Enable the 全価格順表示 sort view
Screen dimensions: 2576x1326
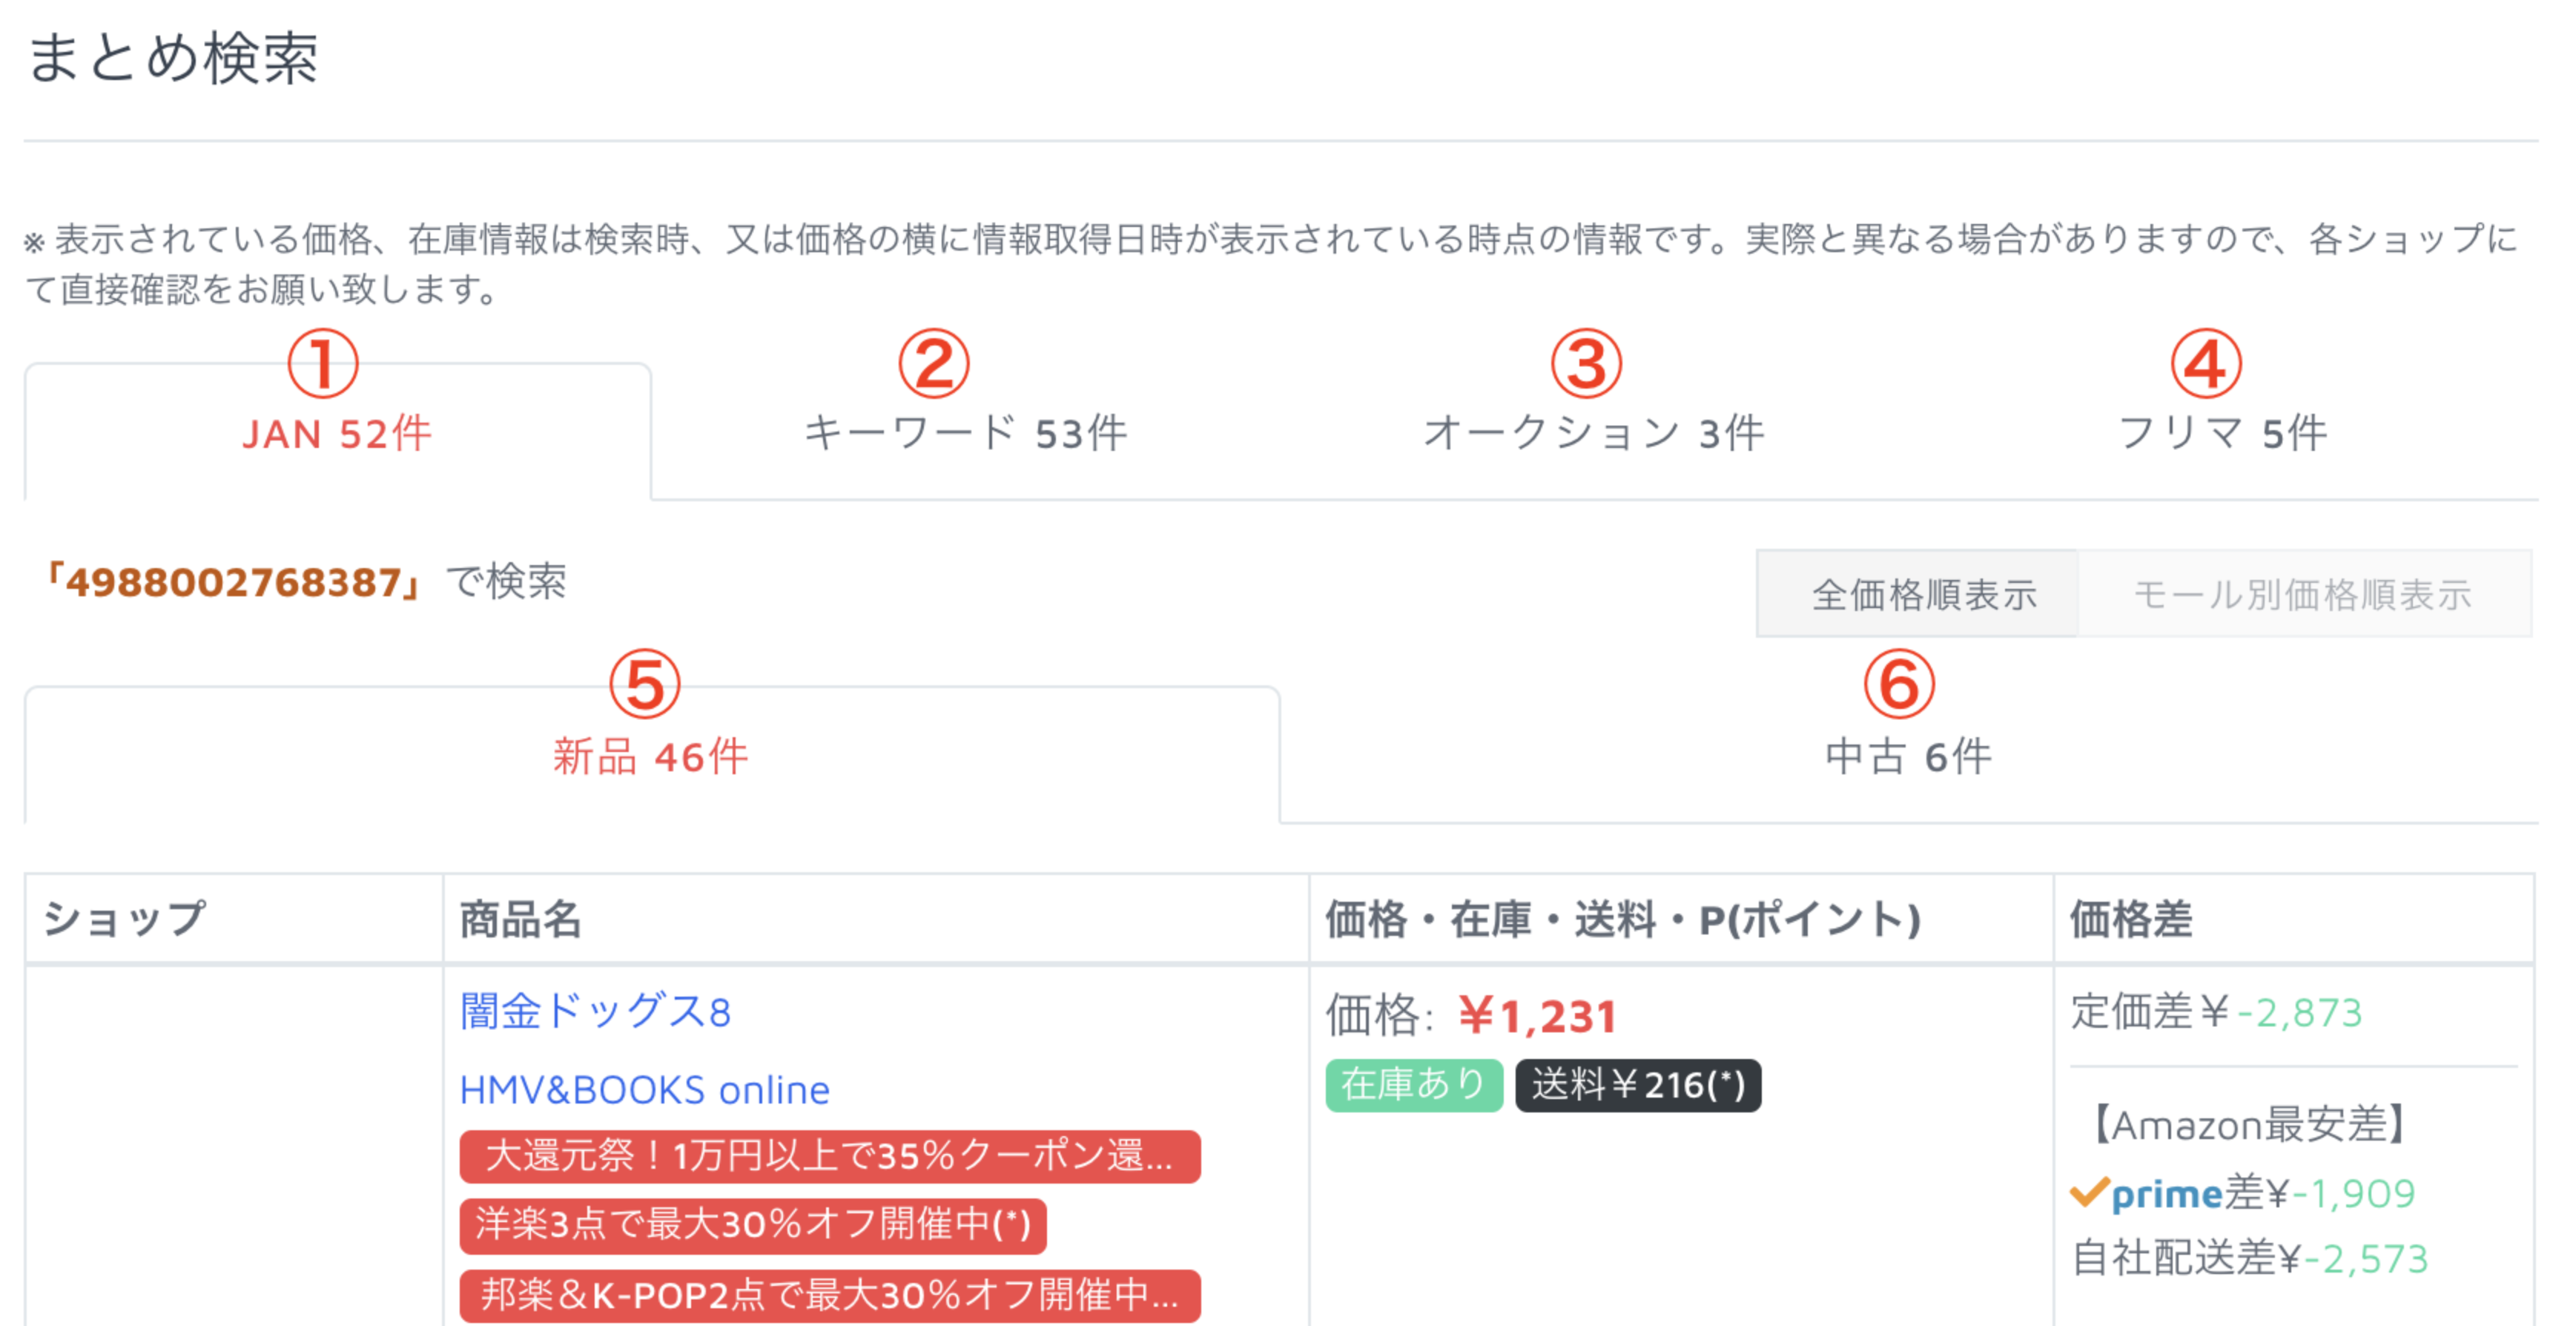coord(1917,593)
